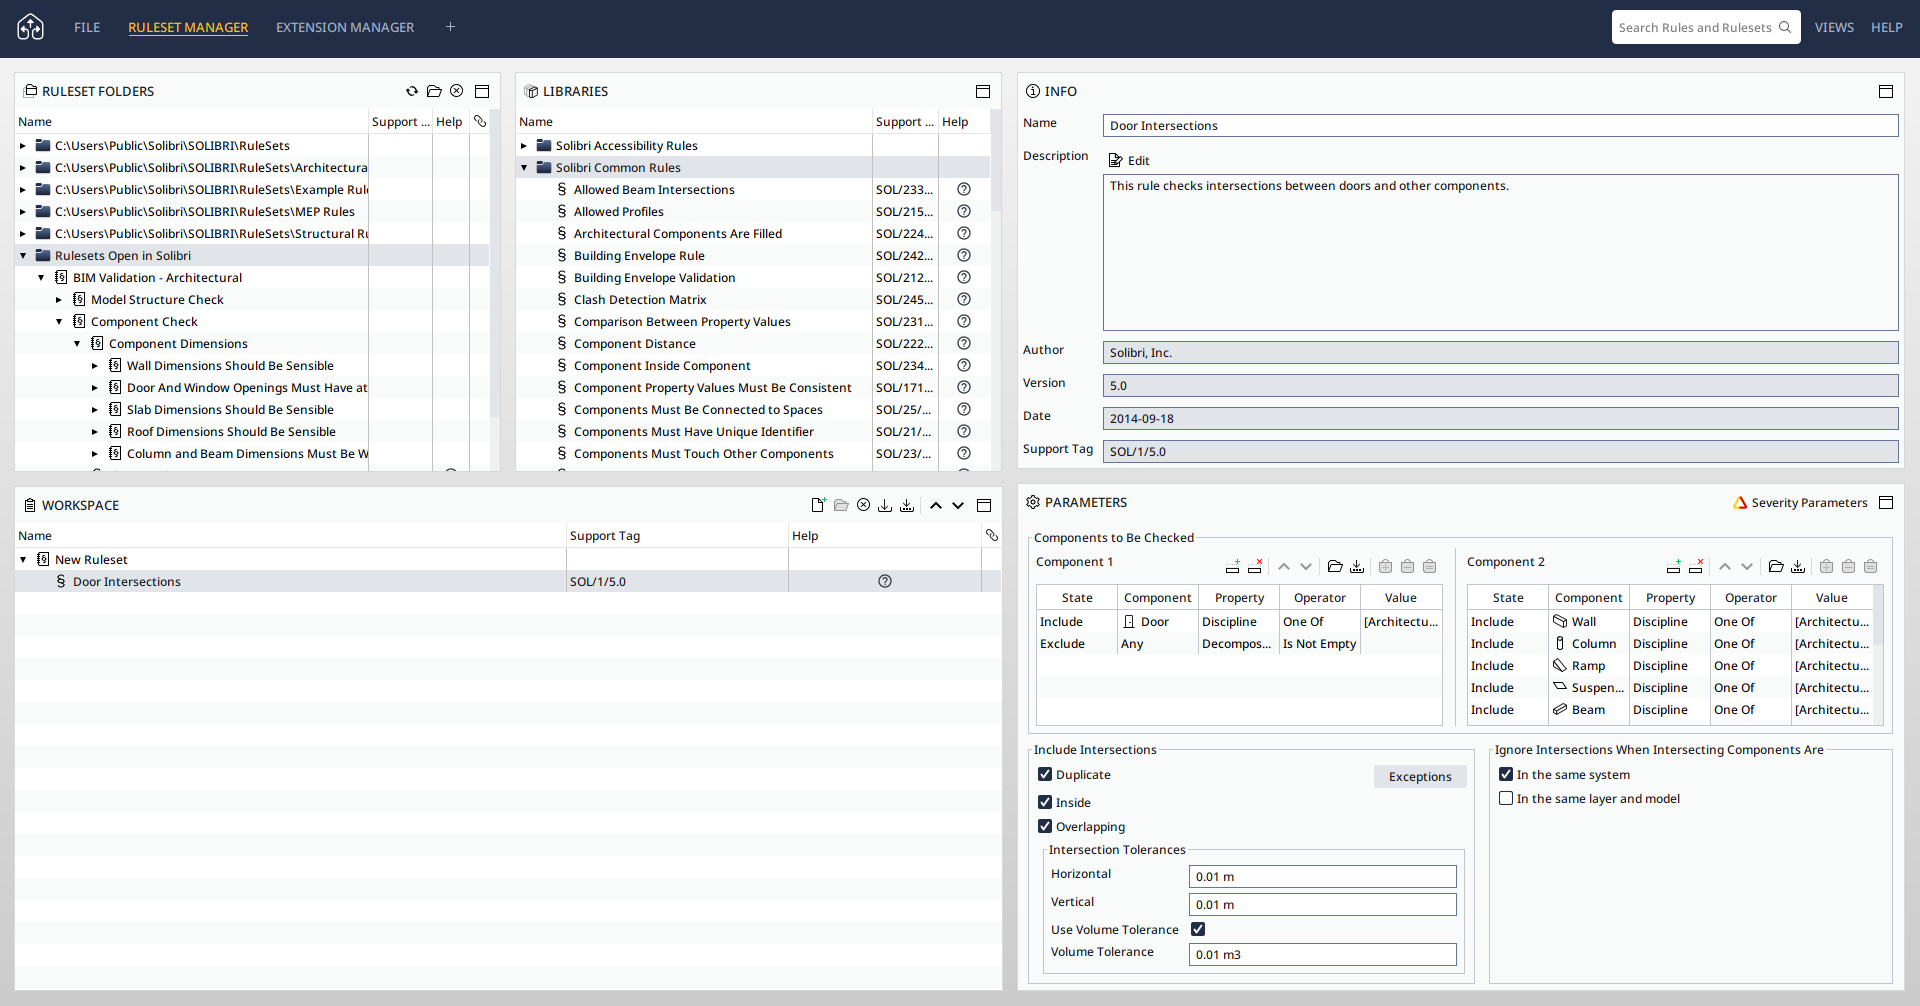Image resolution: width=1920 pixels, height=1006 pixels.
Task: Expand Model Structure Check
Action: 59,299
